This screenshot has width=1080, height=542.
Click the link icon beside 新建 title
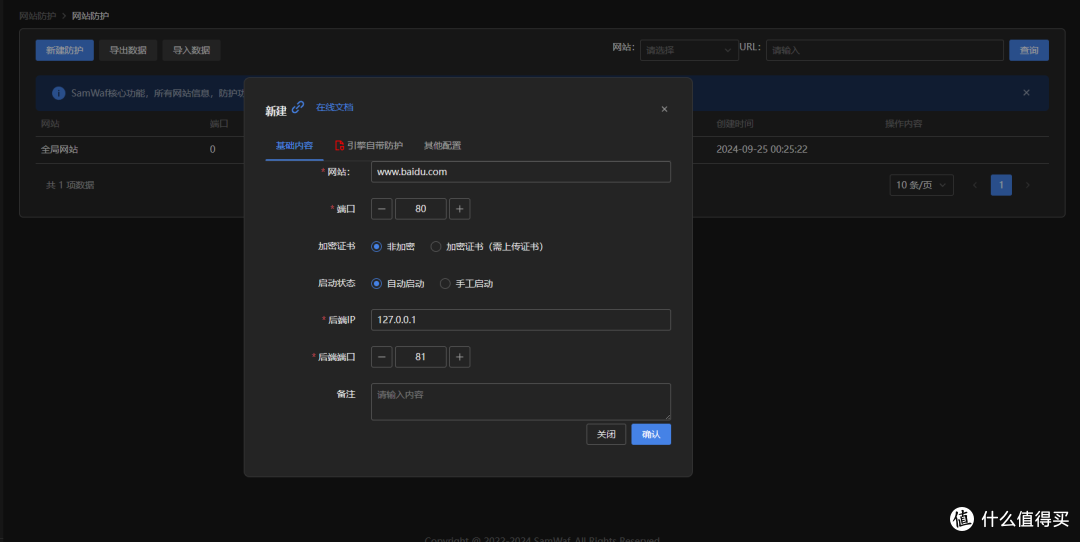coord(298,107)
